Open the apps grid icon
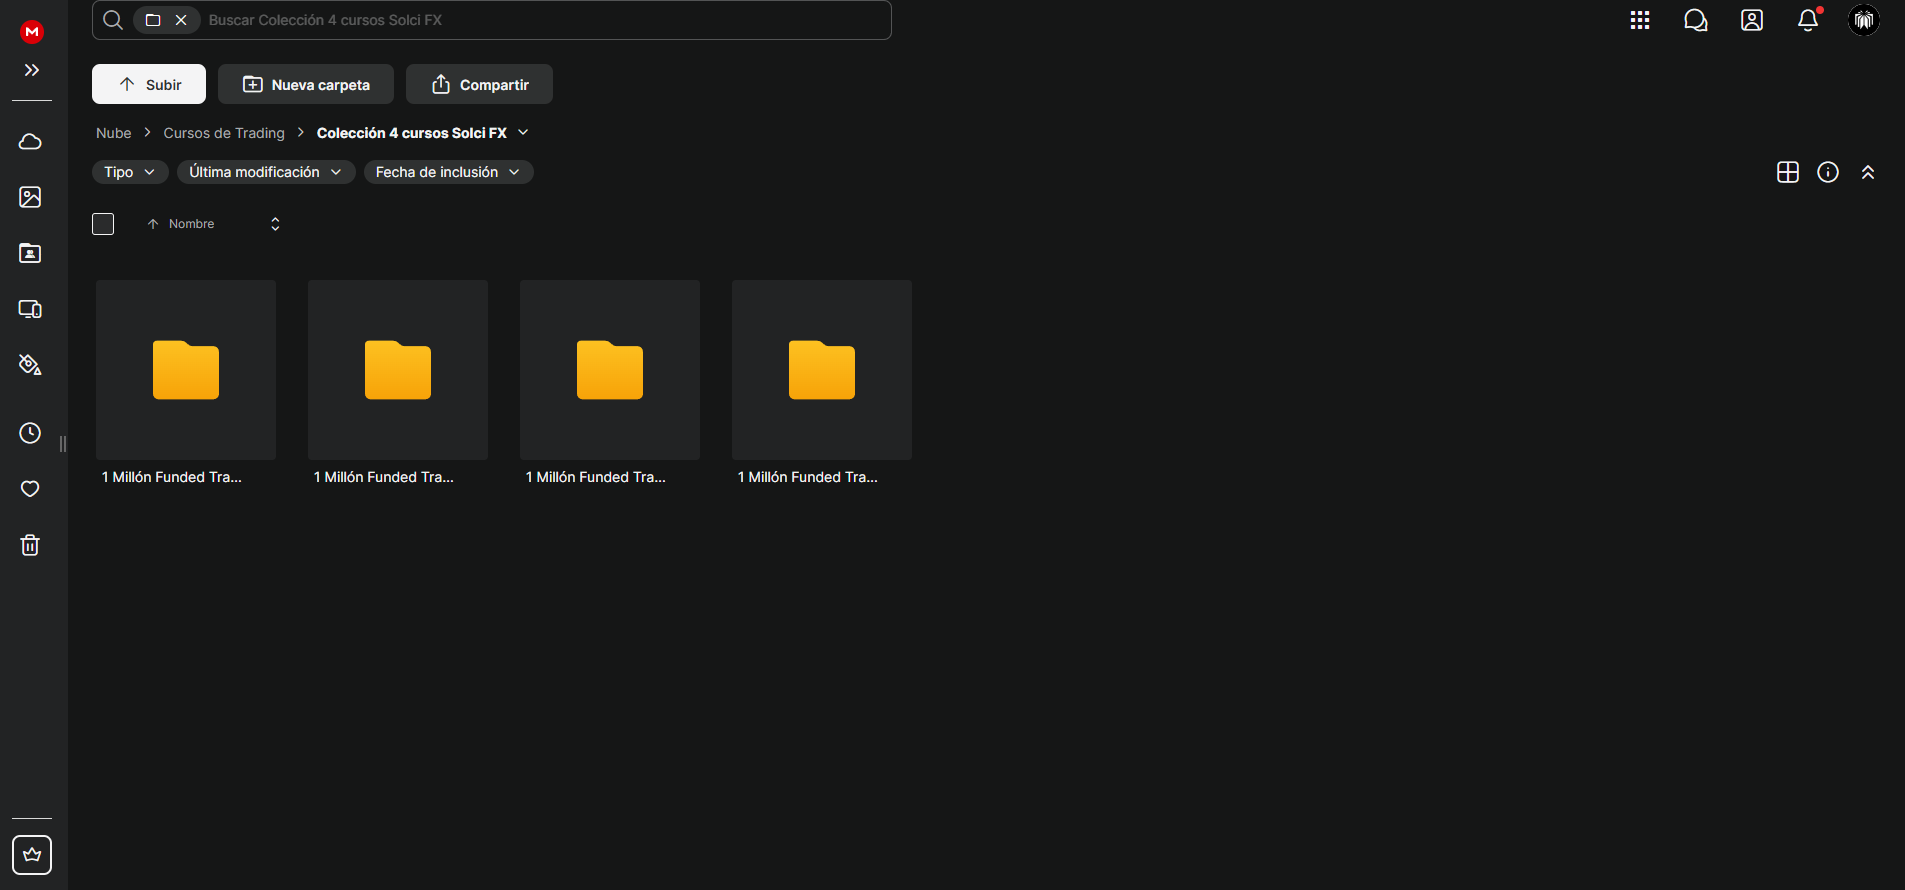 [x=1640, y=20]
